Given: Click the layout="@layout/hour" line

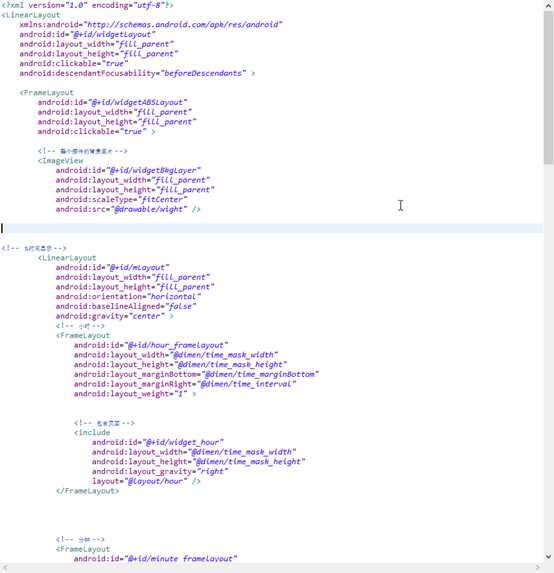Looking at the screenshot, I should point(146,481).
